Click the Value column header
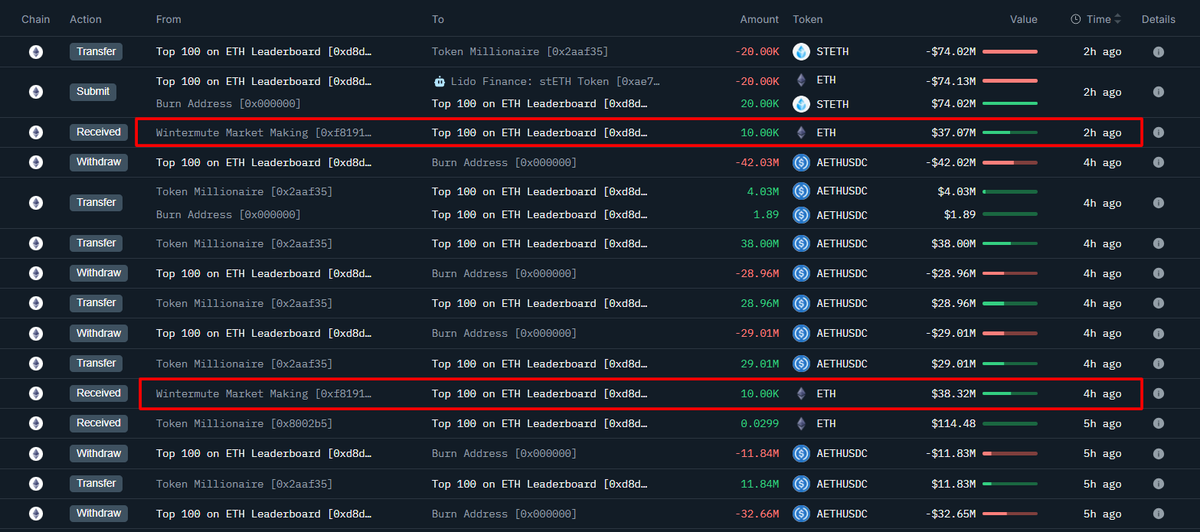This screenshot has width=1200, height=532. tap(1023, 19)
